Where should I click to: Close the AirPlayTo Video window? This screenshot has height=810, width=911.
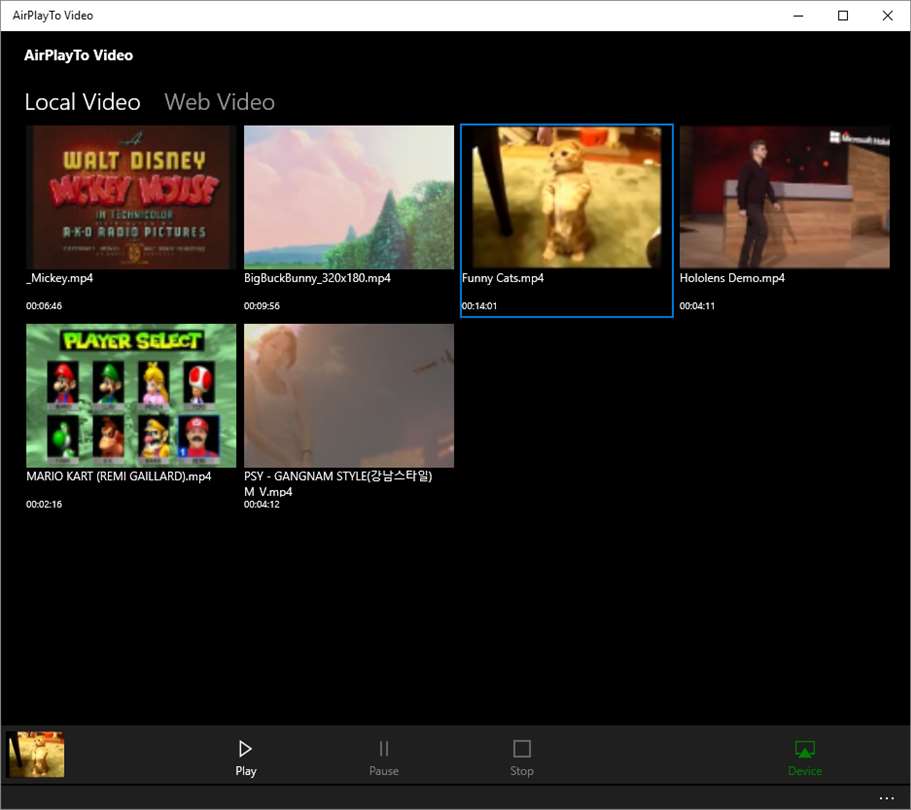tap(888, 16)
